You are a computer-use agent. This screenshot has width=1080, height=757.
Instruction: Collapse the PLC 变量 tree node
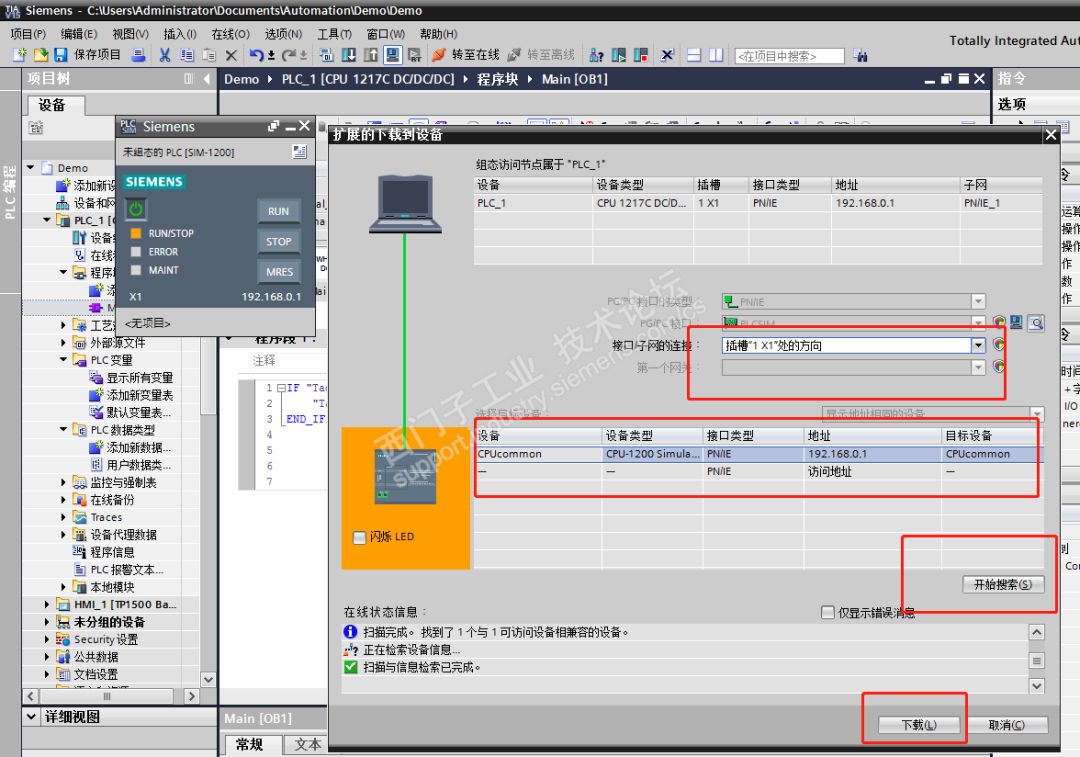click(x=63, y=360)
